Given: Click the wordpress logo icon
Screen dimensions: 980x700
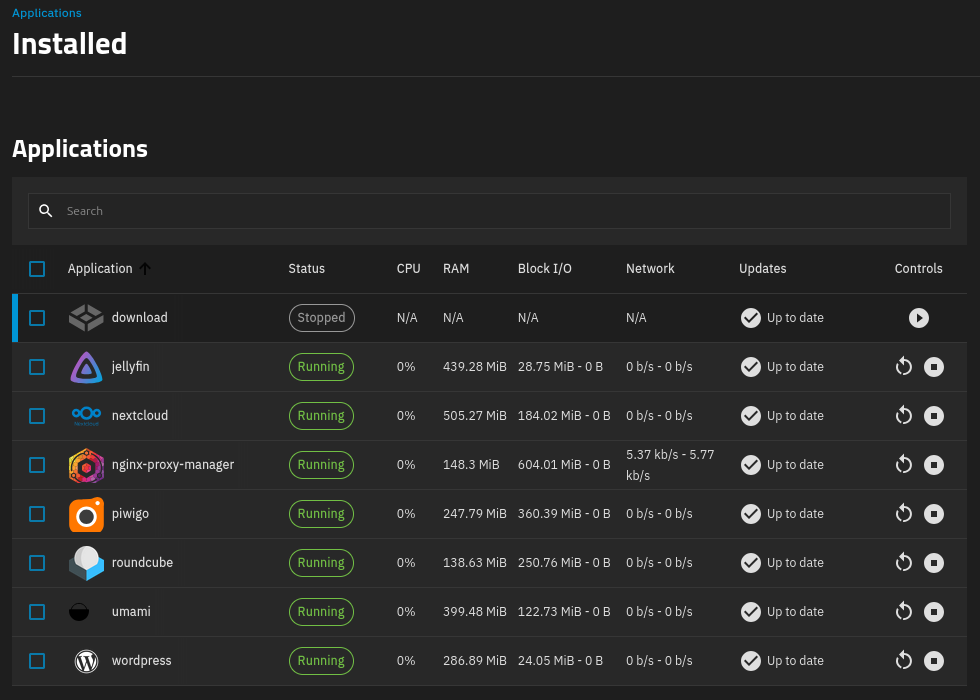Looking at the screenshot, I should (x=86, y=661).
